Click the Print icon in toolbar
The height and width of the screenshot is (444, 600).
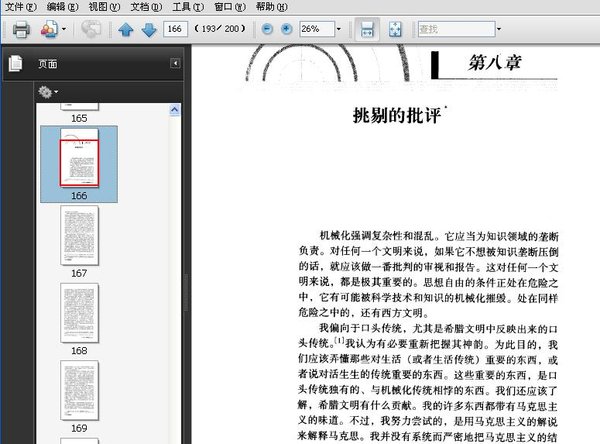click(21, 29)
